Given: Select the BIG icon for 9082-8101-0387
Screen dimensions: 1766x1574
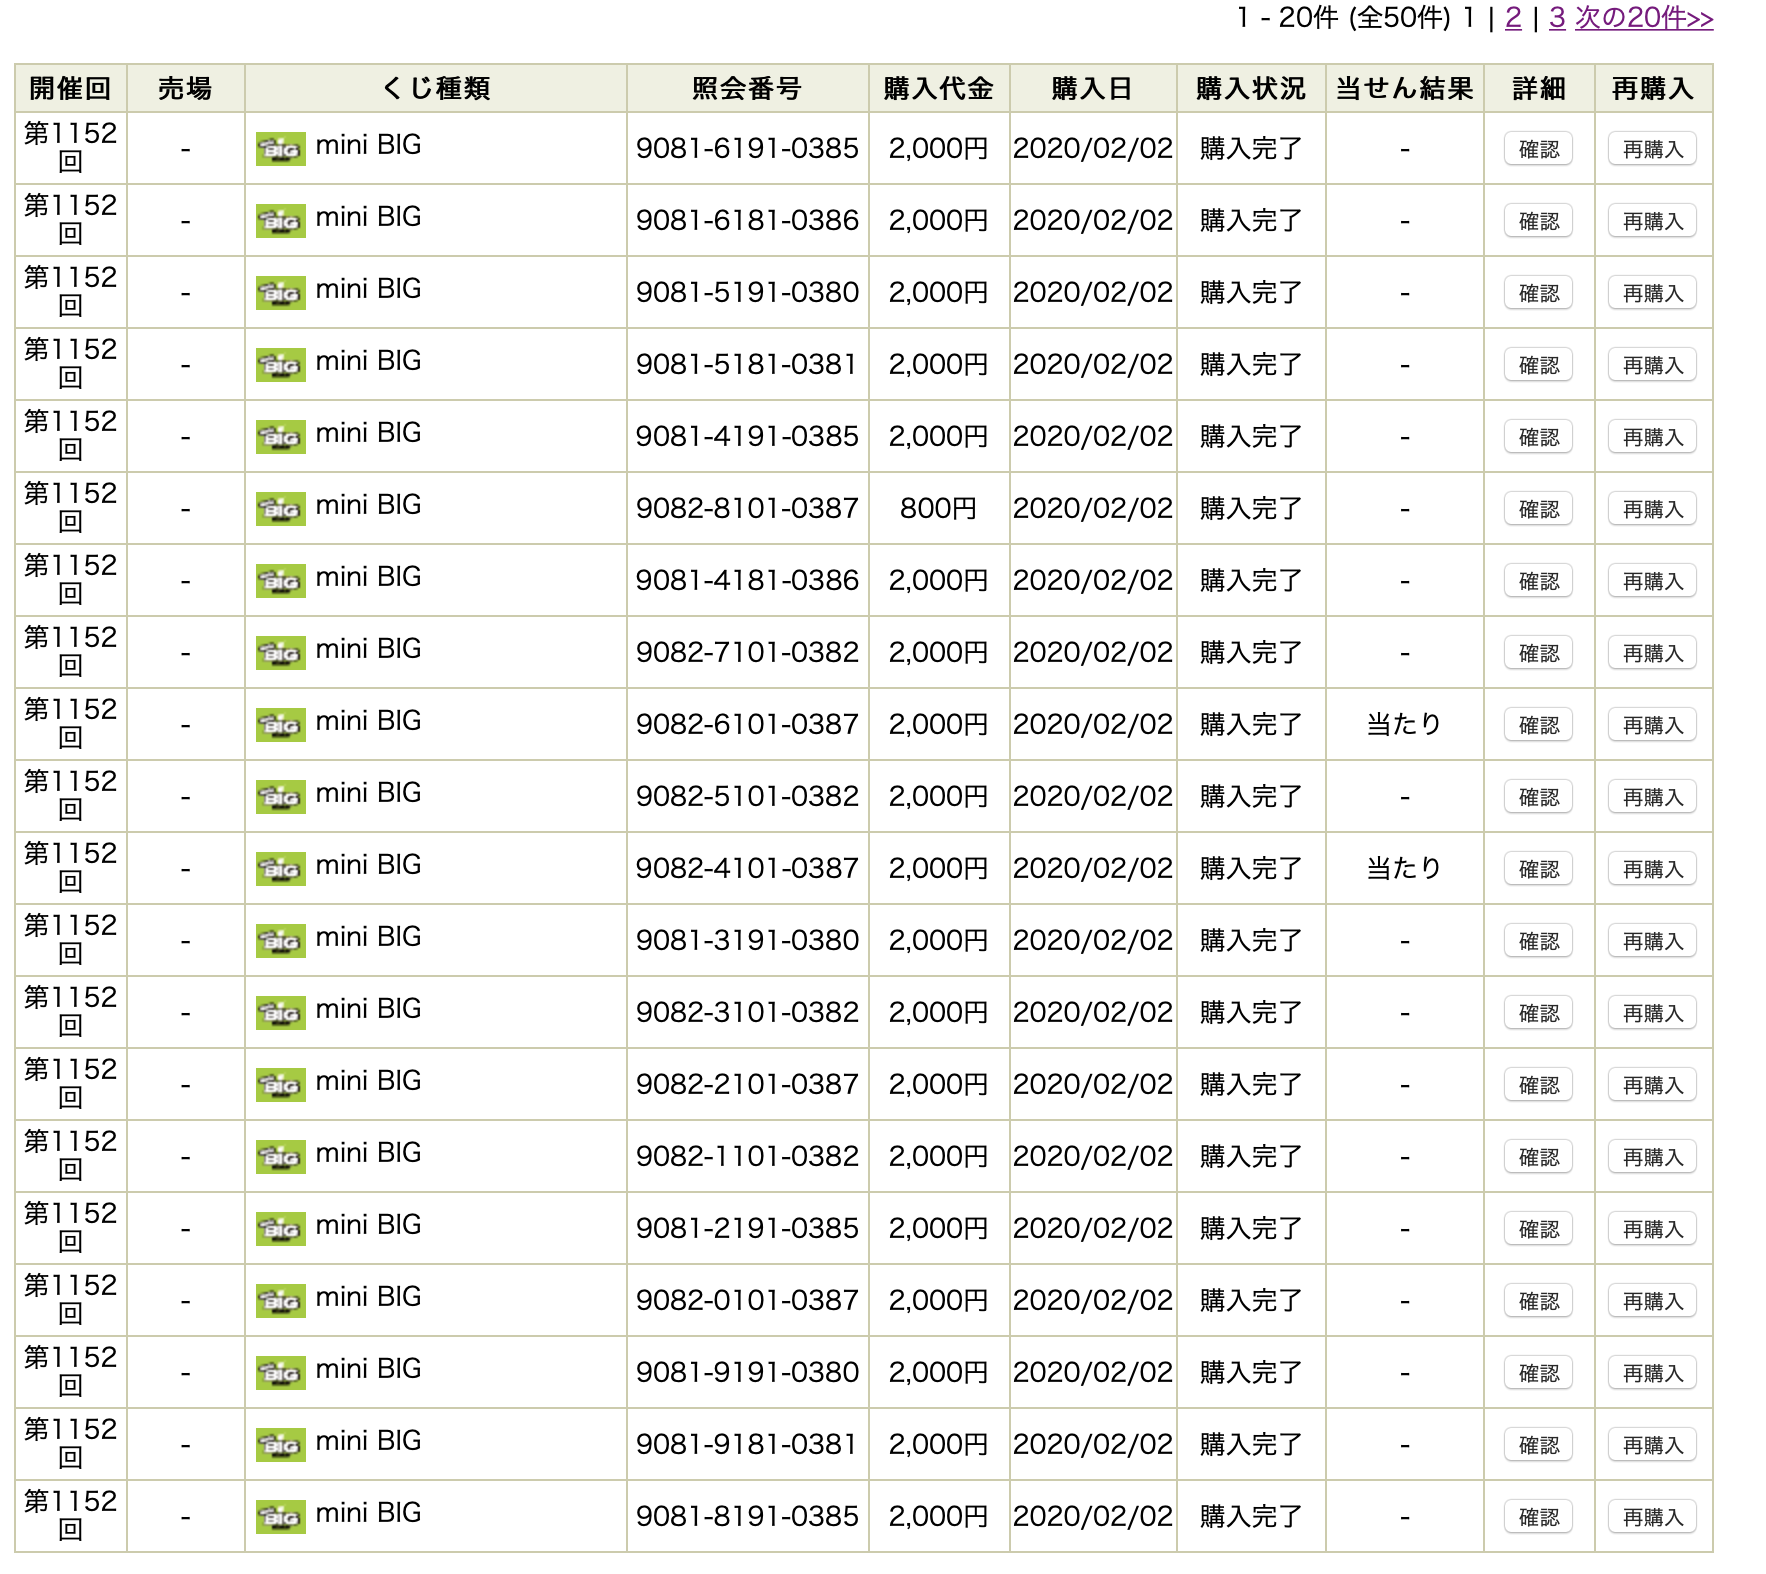Looking at the screenshot, I should [280, 509].
